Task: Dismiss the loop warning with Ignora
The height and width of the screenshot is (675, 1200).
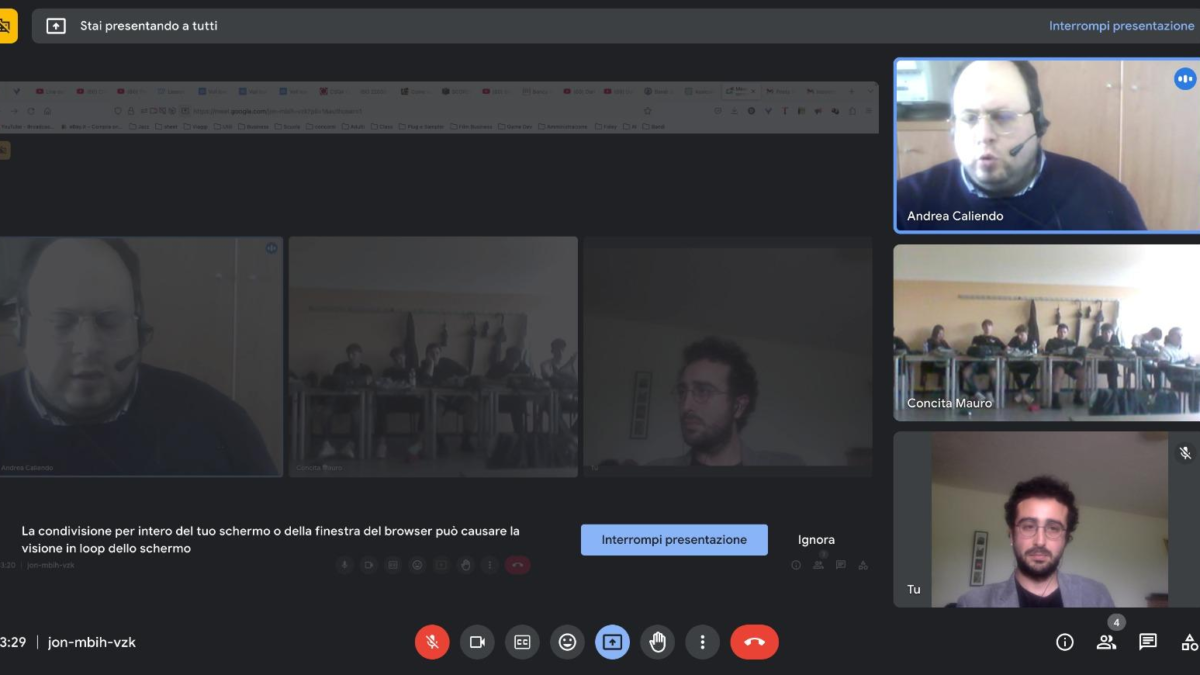Action: pos(816,540)
